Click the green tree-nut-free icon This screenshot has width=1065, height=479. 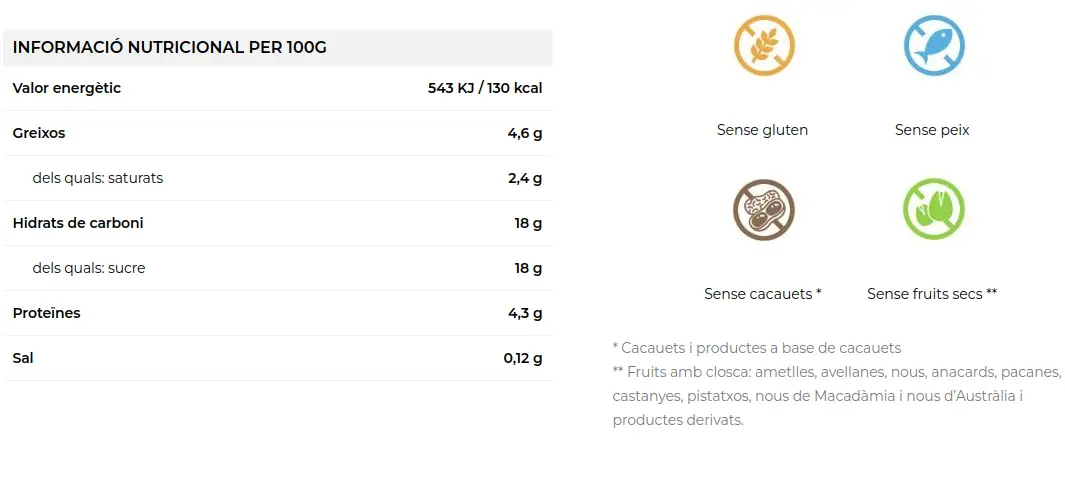coord(934,209)
